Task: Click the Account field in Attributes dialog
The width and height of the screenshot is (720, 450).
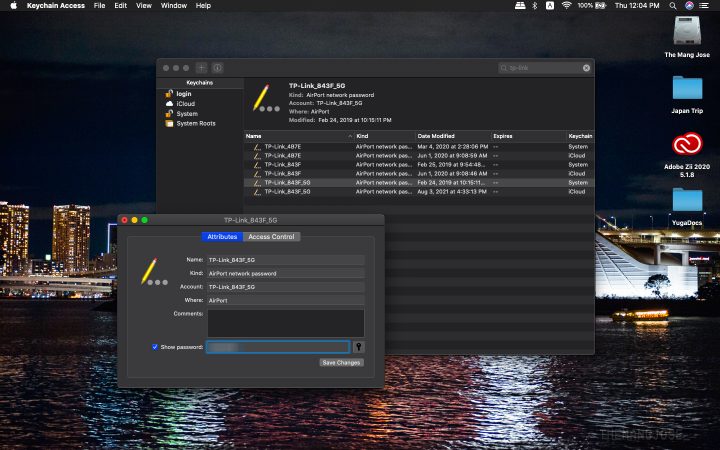Action: point(286,287)
